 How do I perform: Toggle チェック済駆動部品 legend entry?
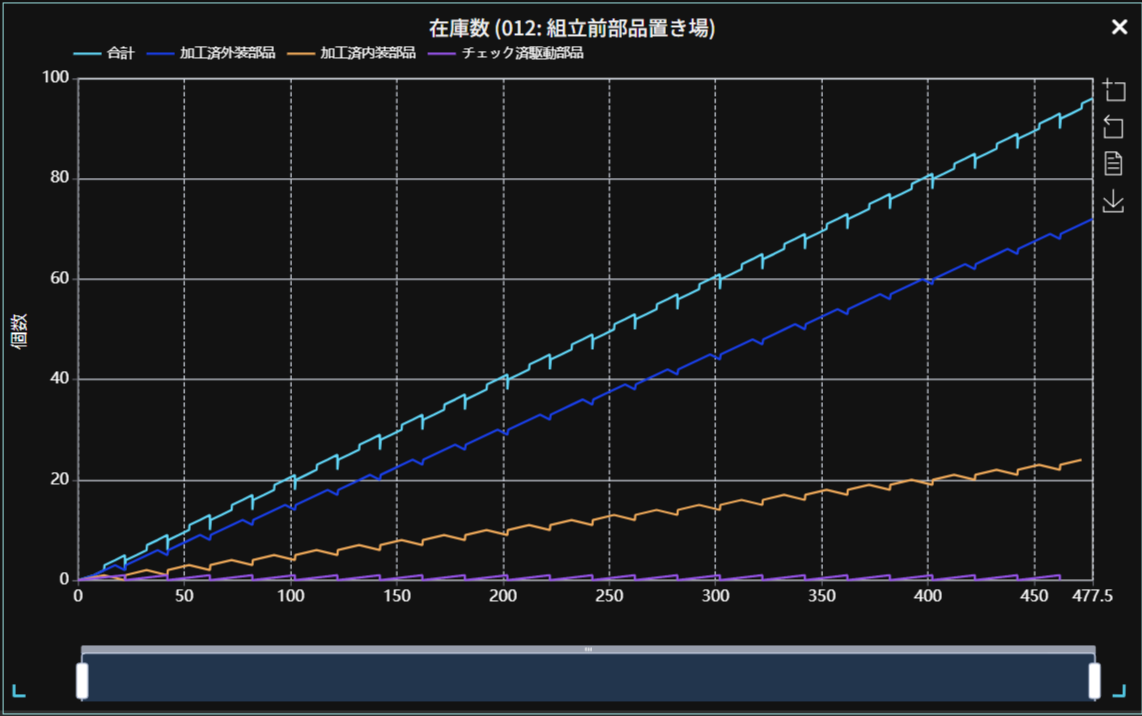[x=505, y=53]
